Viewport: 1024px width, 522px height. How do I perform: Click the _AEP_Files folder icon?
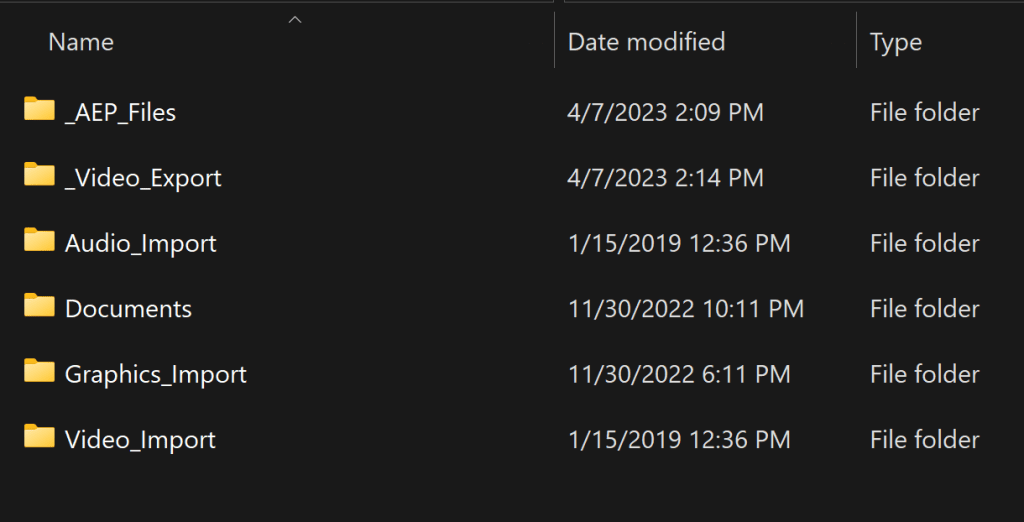tap(40, 109)
